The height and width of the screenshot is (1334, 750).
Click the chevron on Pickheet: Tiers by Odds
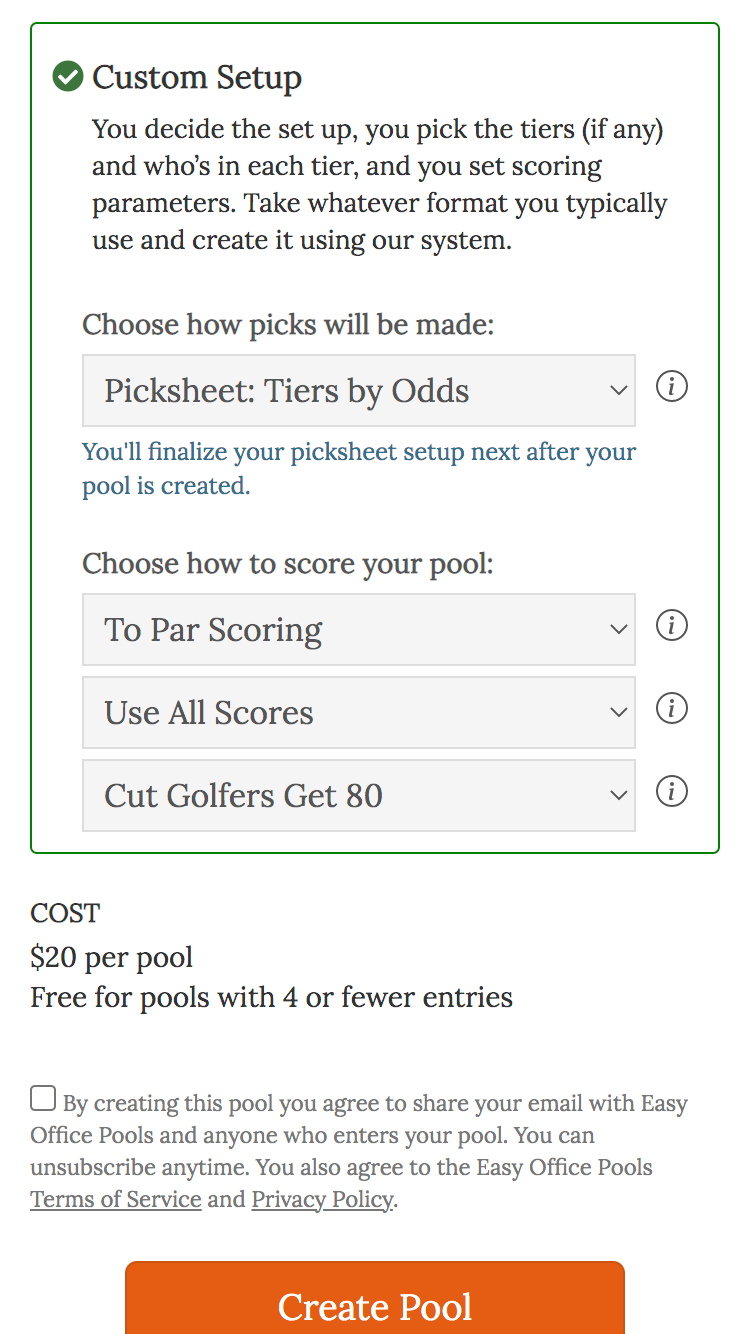(617, 391)
